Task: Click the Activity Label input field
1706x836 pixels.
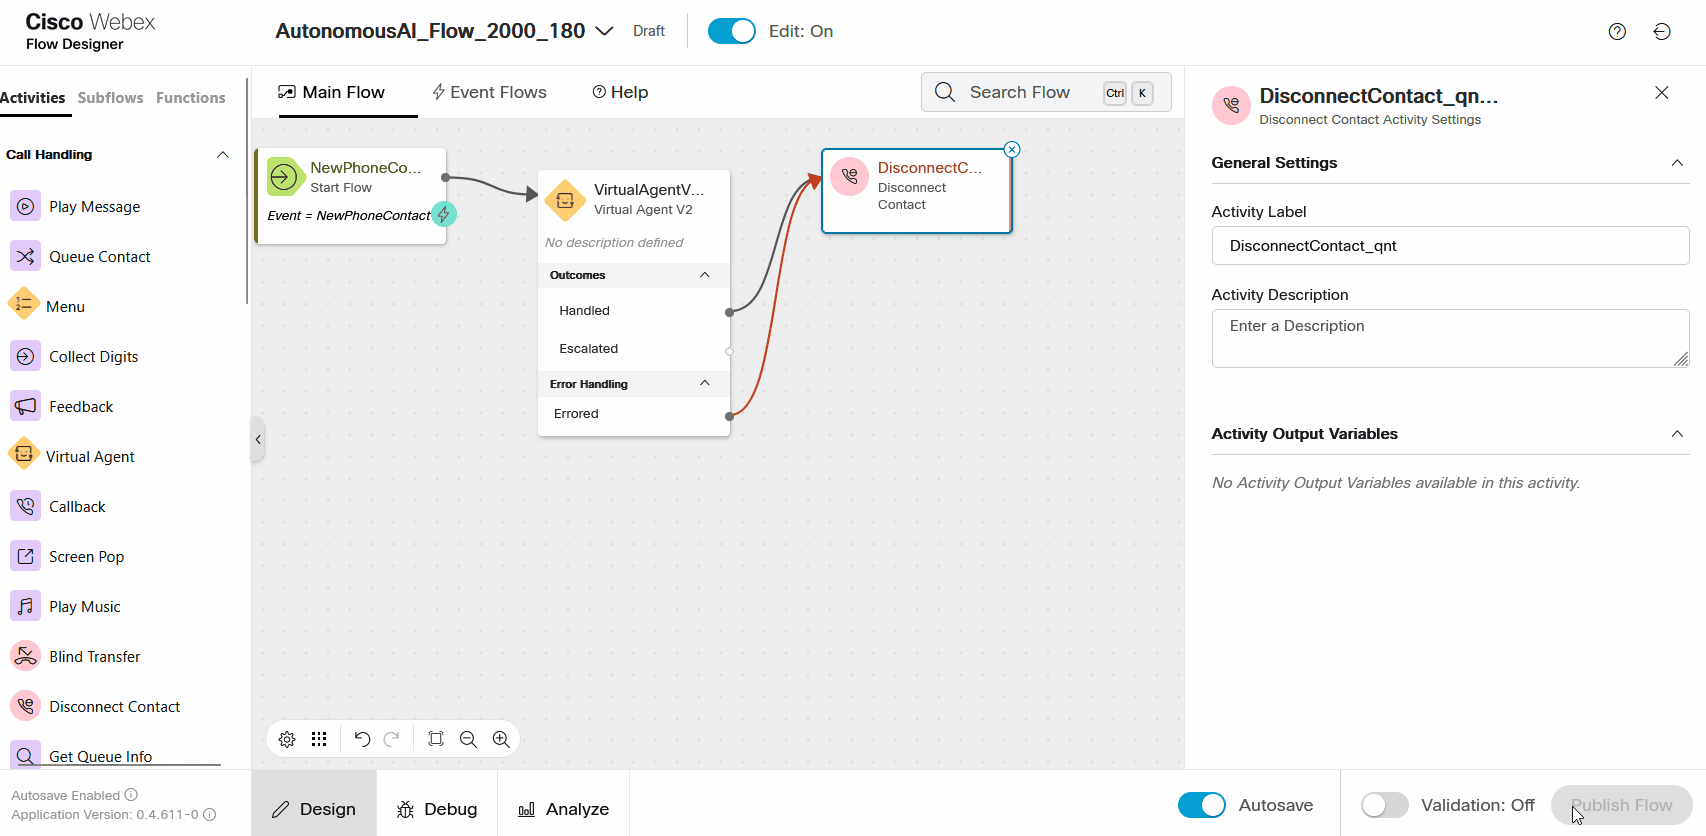Action: point(1449,246)
